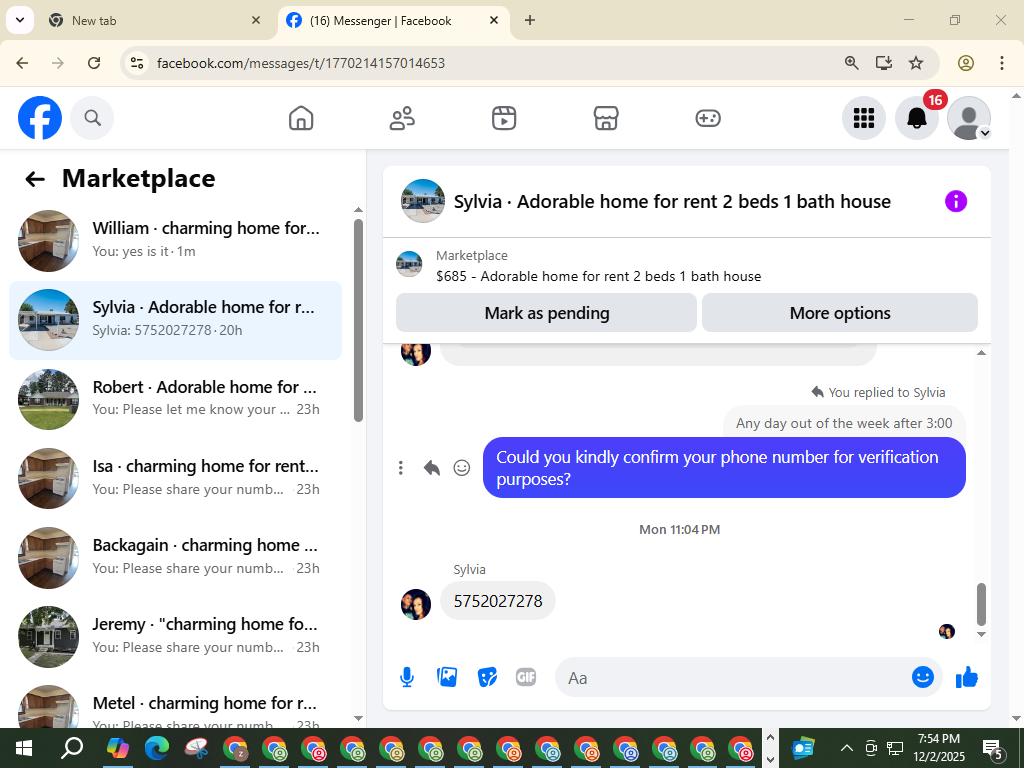Open site information icon in address bar

(136, 63)
